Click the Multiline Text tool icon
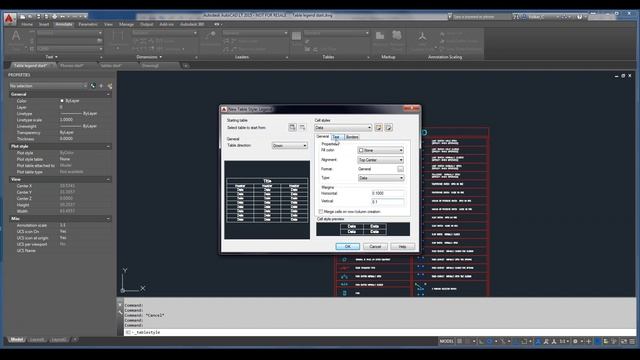This screenshot has height=360, width=640. point(16,36)
